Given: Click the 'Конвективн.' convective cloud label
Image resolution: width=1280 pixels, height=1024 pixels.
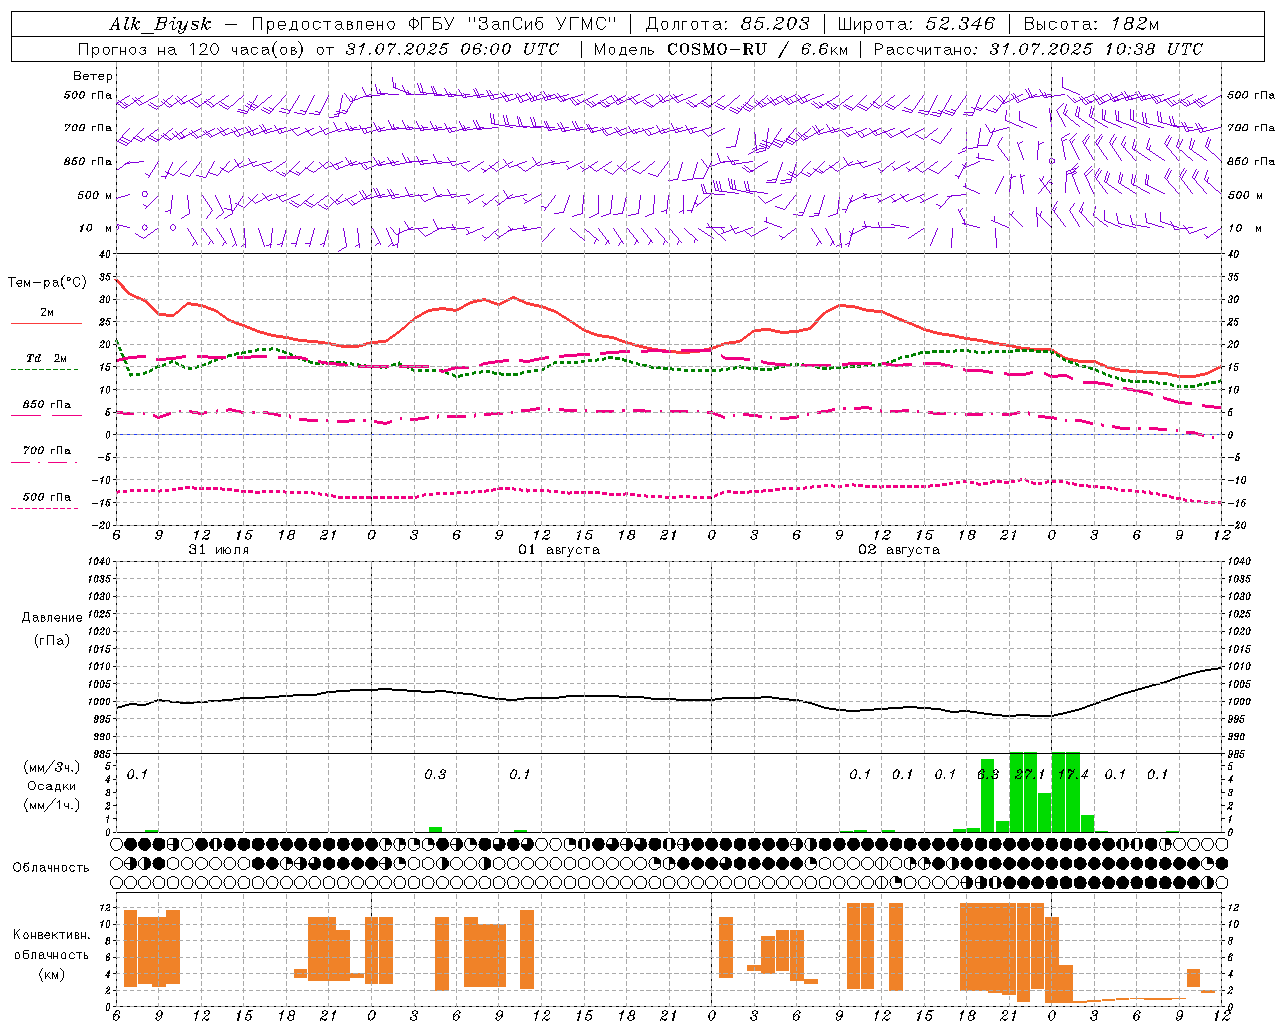Looking at the screenshot, I should coord(52,935).
